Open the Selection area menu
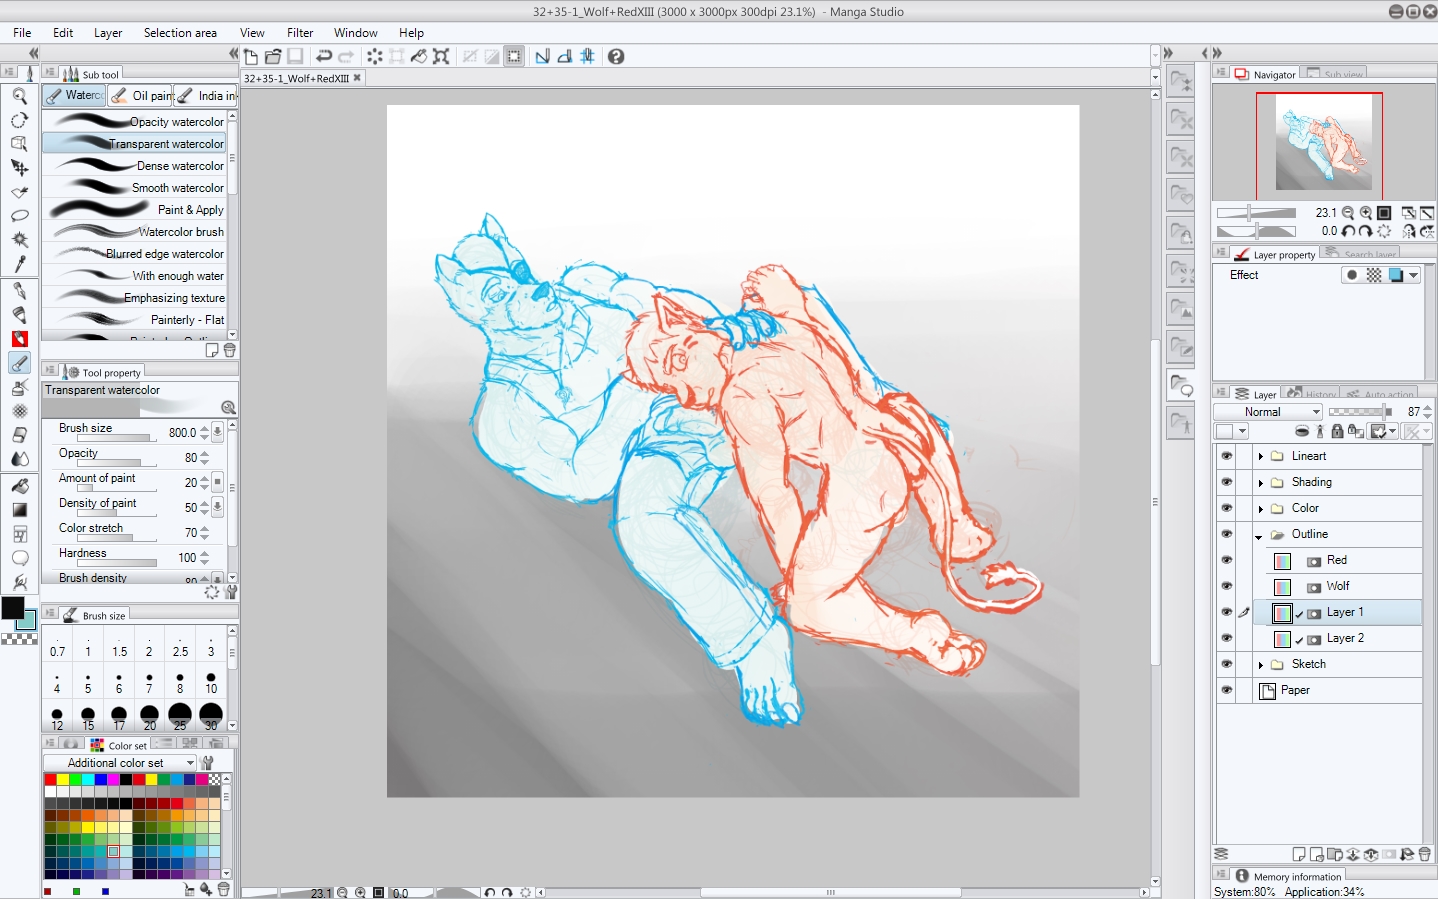 pyautogui.click(x=180, y=33)
